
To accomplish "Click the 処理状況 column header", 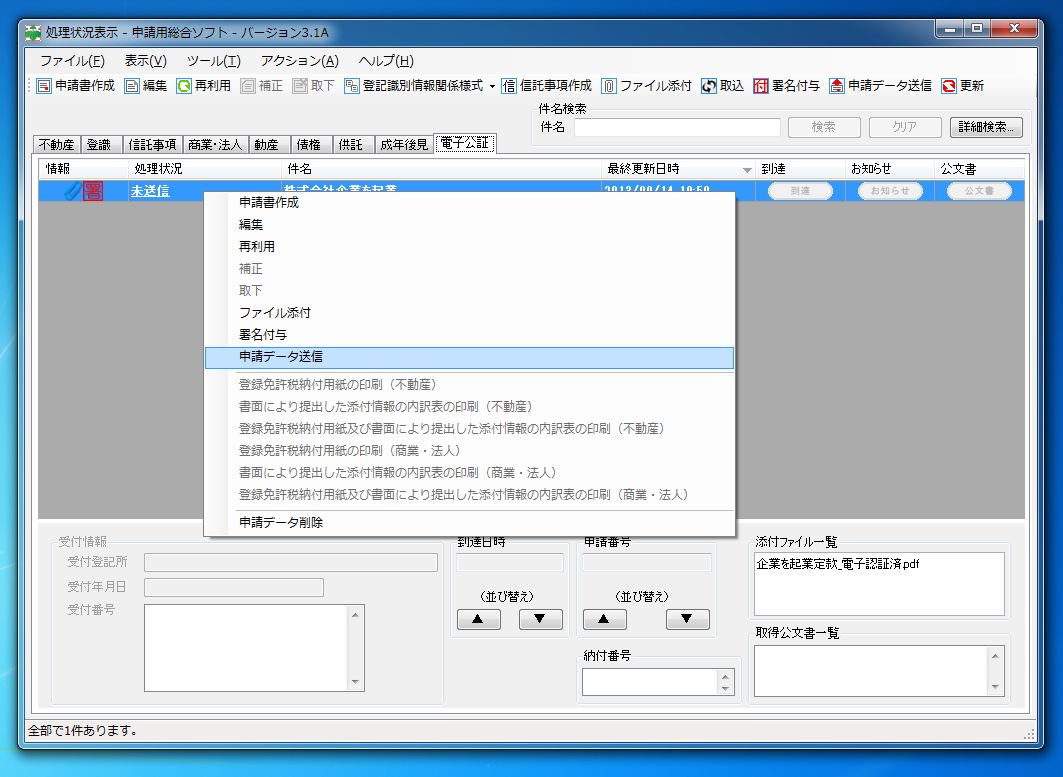I will (x=205, y=169).
